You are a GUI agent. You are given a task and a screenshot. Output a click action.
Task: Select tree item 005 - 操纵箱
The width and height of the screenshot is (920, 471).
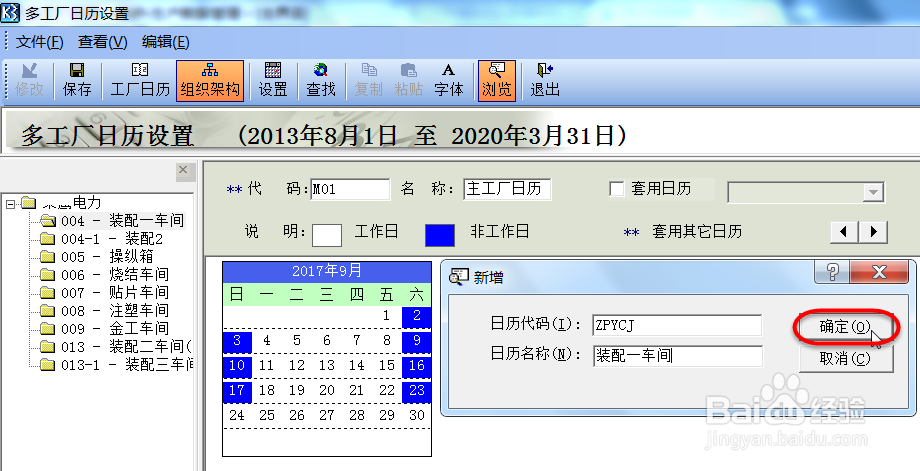pyautogui.click(x=107, y=257)
